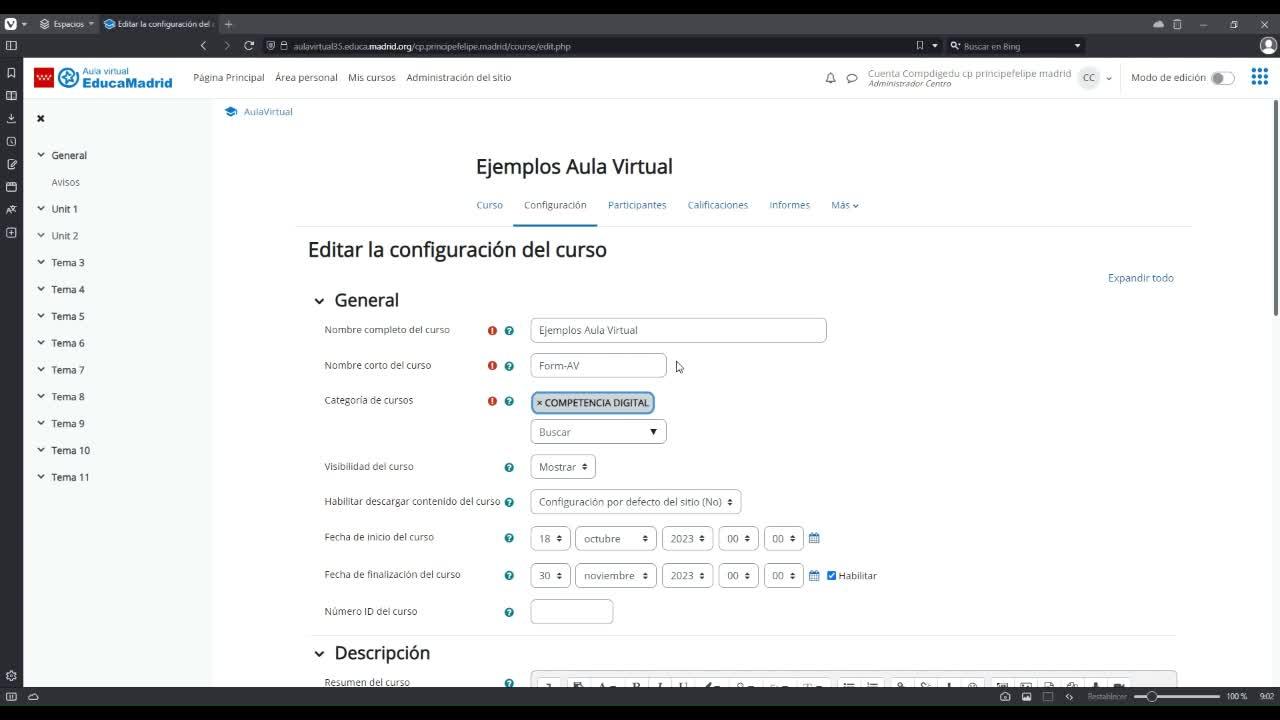Screen dimensions: 1280x720
Task: Open the Habilitar descargar contenido dropdown
Action: click(x=636, y=502)
